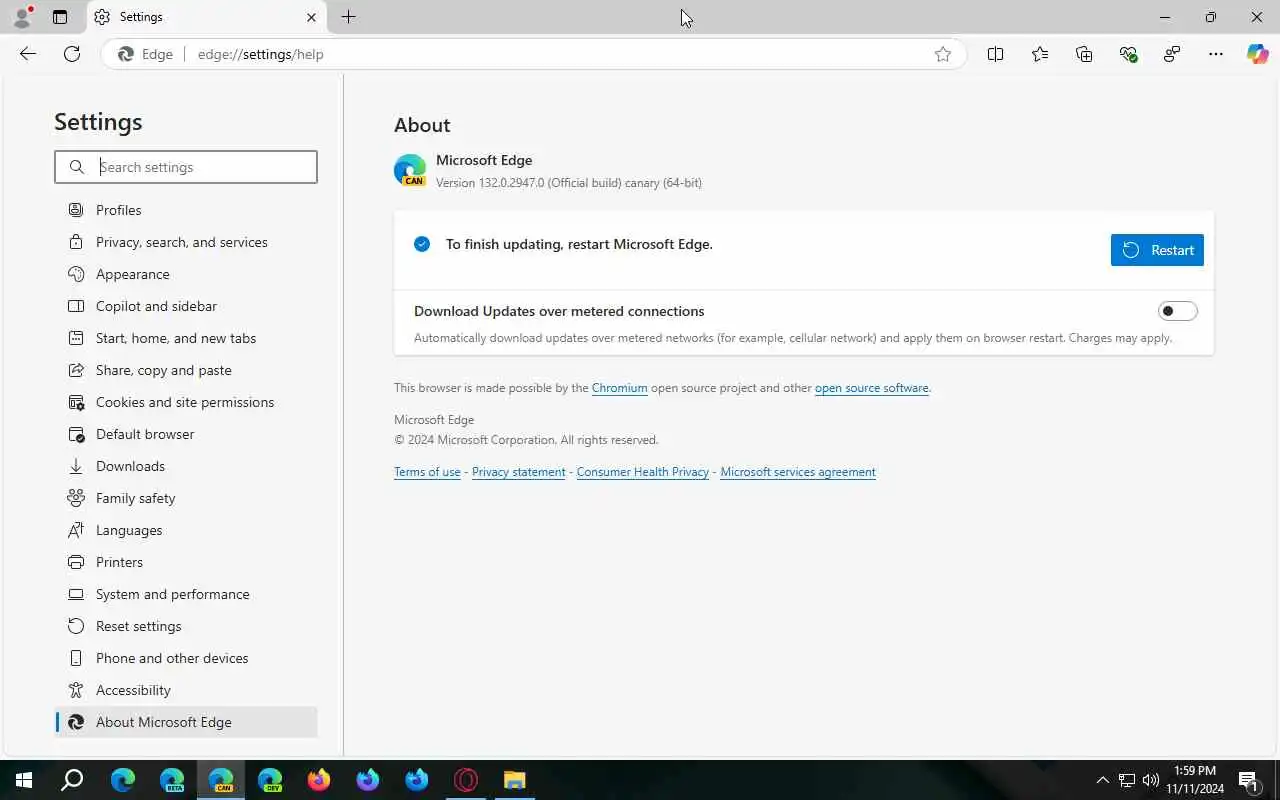Open the Favorites toolbar icon
Screen dimensions: 1280x800
pos(1040,54)
